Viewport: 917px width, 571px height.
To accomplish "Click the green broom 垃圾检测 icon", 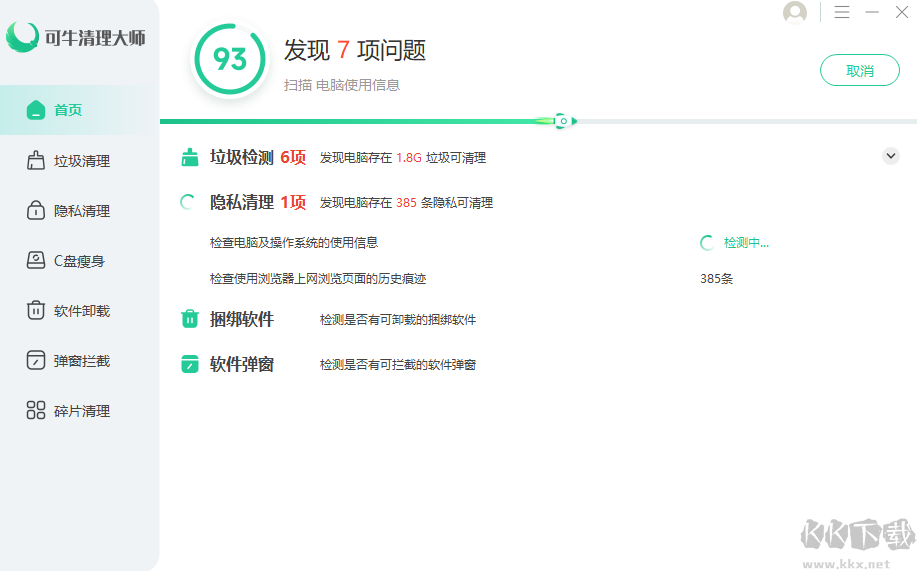I will pos(189,157).
